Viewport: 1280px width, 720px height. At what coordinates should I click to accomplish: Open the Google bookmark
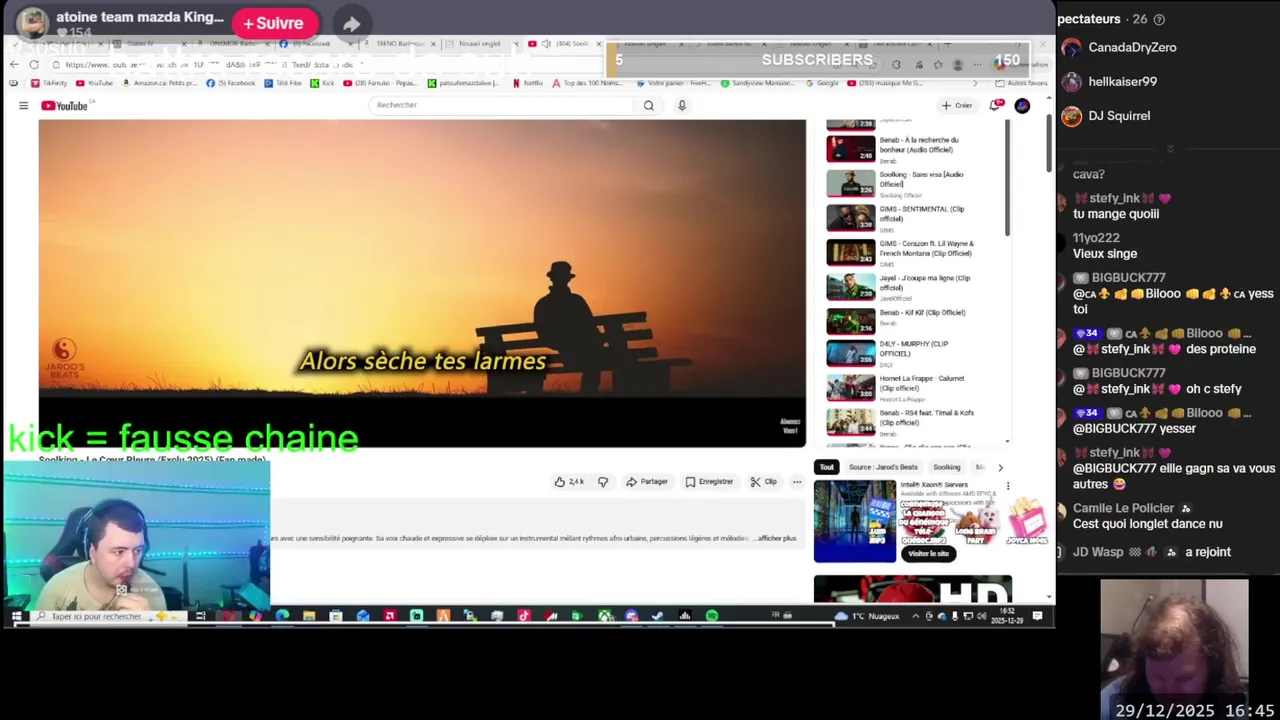(822, 83)
